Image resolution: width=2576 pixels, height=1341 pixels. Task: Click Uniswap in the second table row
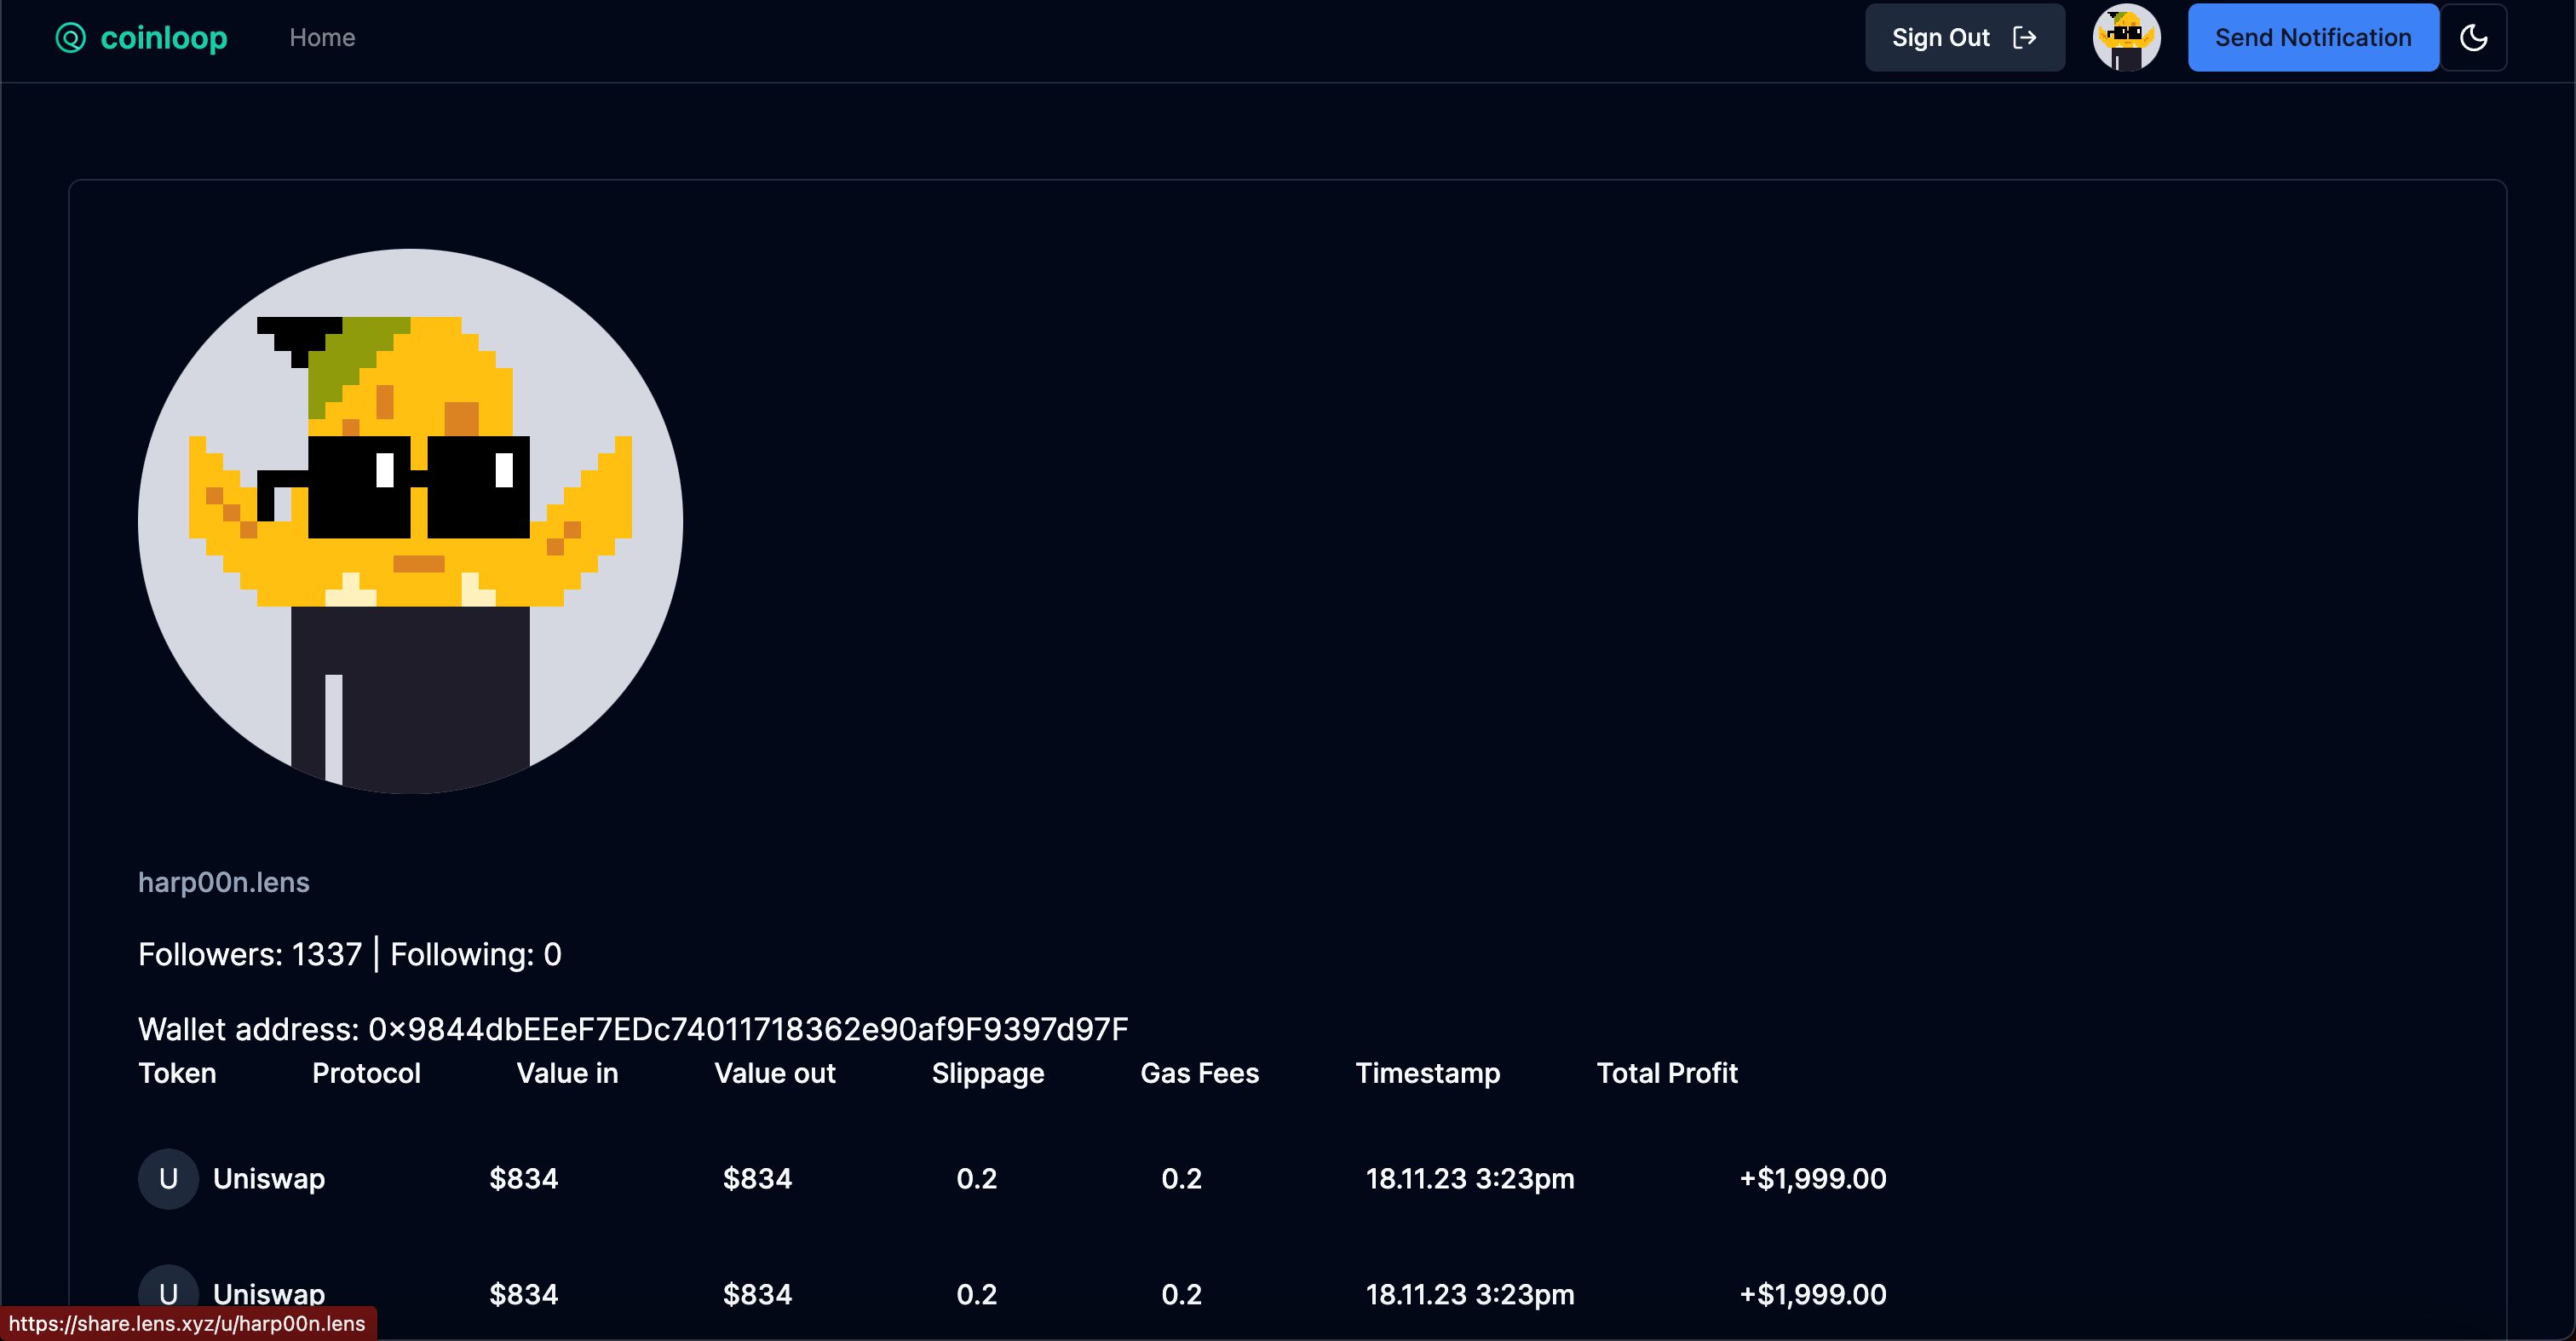(269, 1294)
